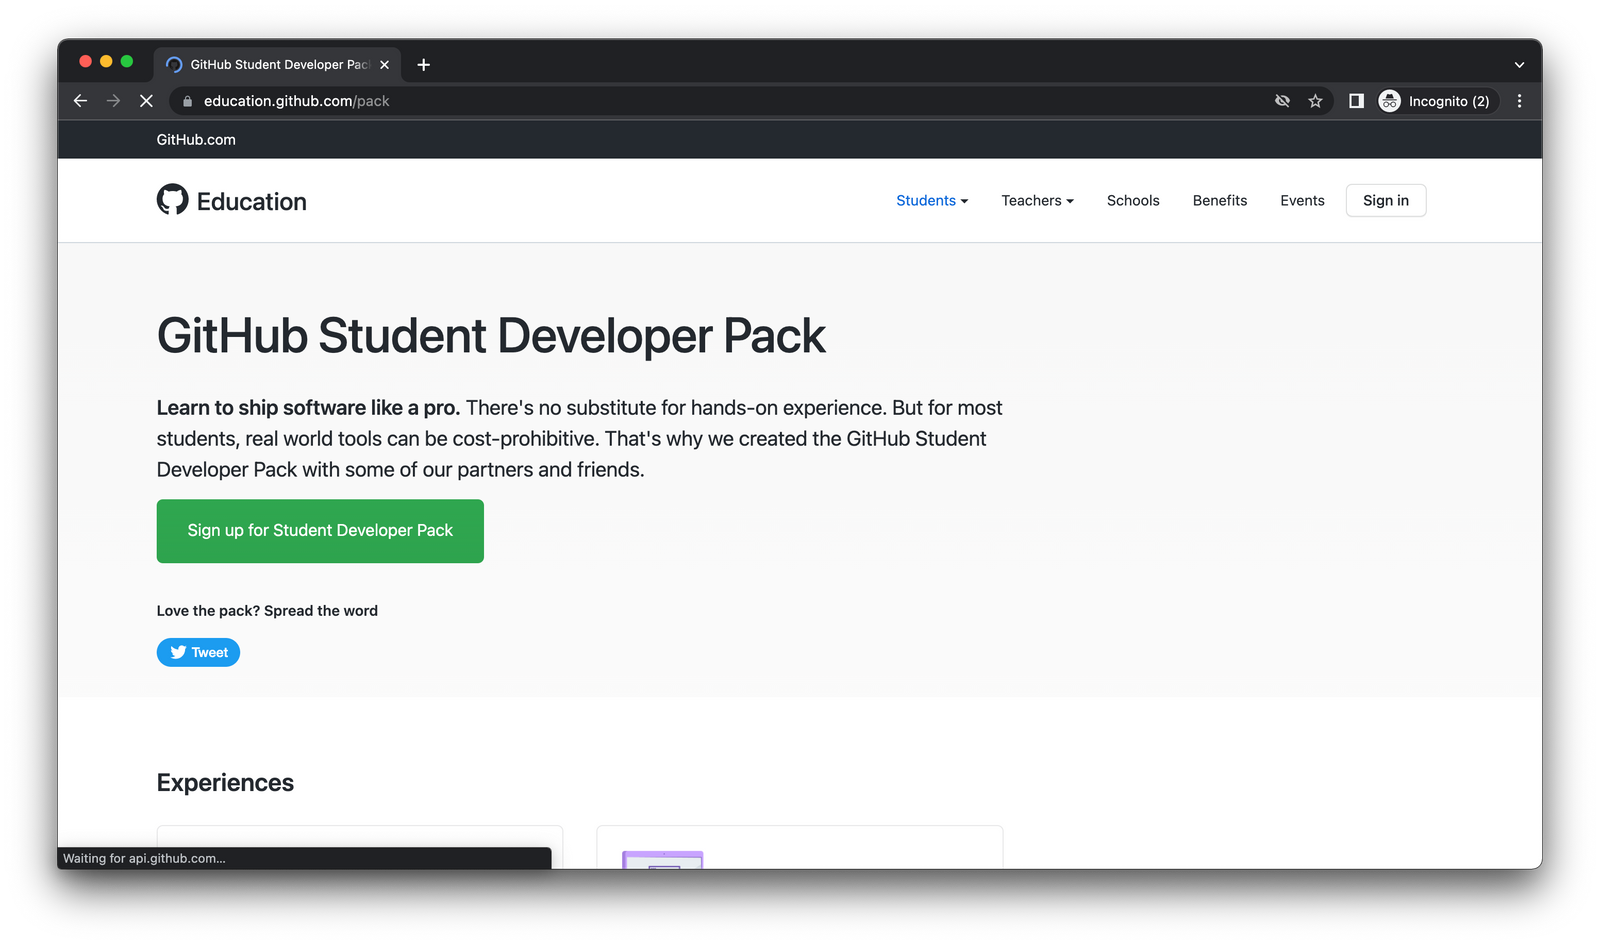The image size is (1600, 945).
Task: Click the Tweet button
Action: (x=198, y=652)
